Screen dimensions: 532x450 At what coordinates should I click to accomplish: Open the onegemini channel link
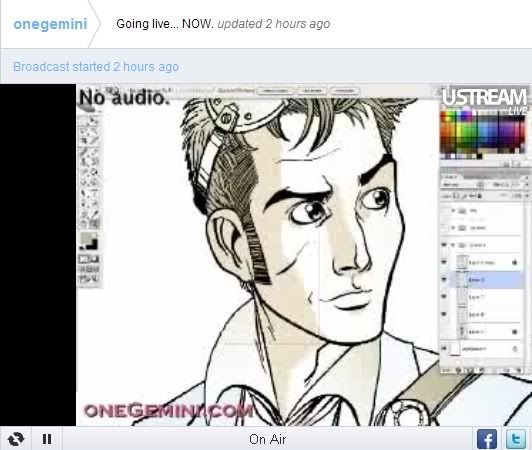50,24
